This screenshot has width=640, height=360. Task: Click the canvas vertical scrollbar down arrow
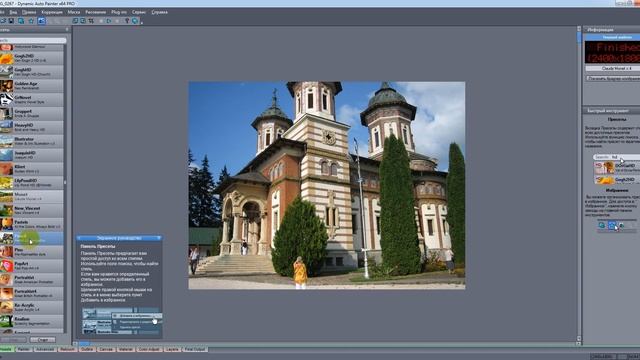point(579,339)
